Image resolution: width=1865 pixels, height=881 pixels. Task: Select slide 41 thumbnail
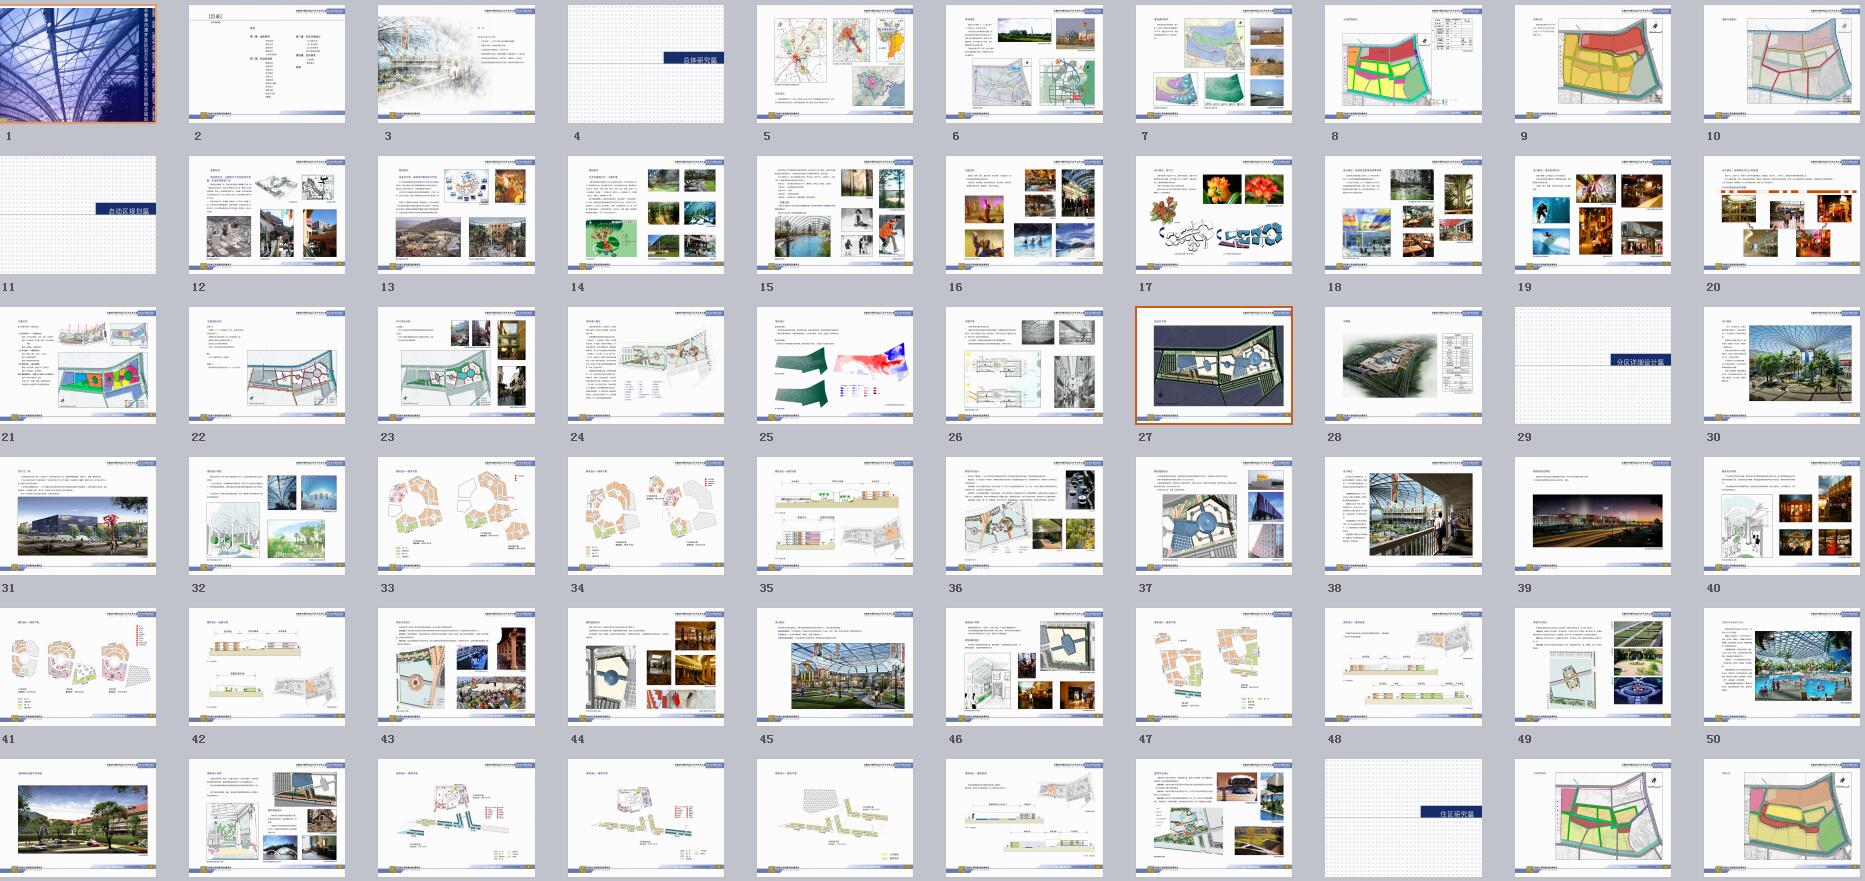point(78,667)
